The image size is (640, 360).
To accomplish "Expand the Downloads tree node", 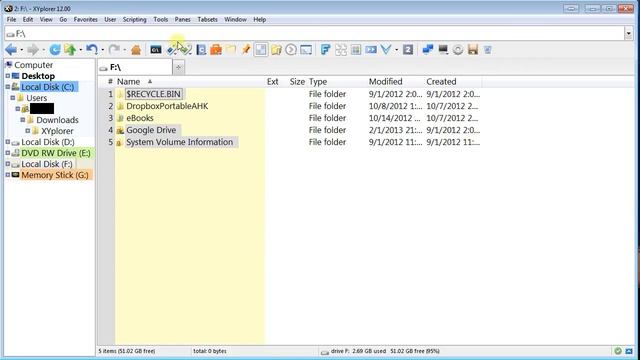I will (x=23, y=120).
